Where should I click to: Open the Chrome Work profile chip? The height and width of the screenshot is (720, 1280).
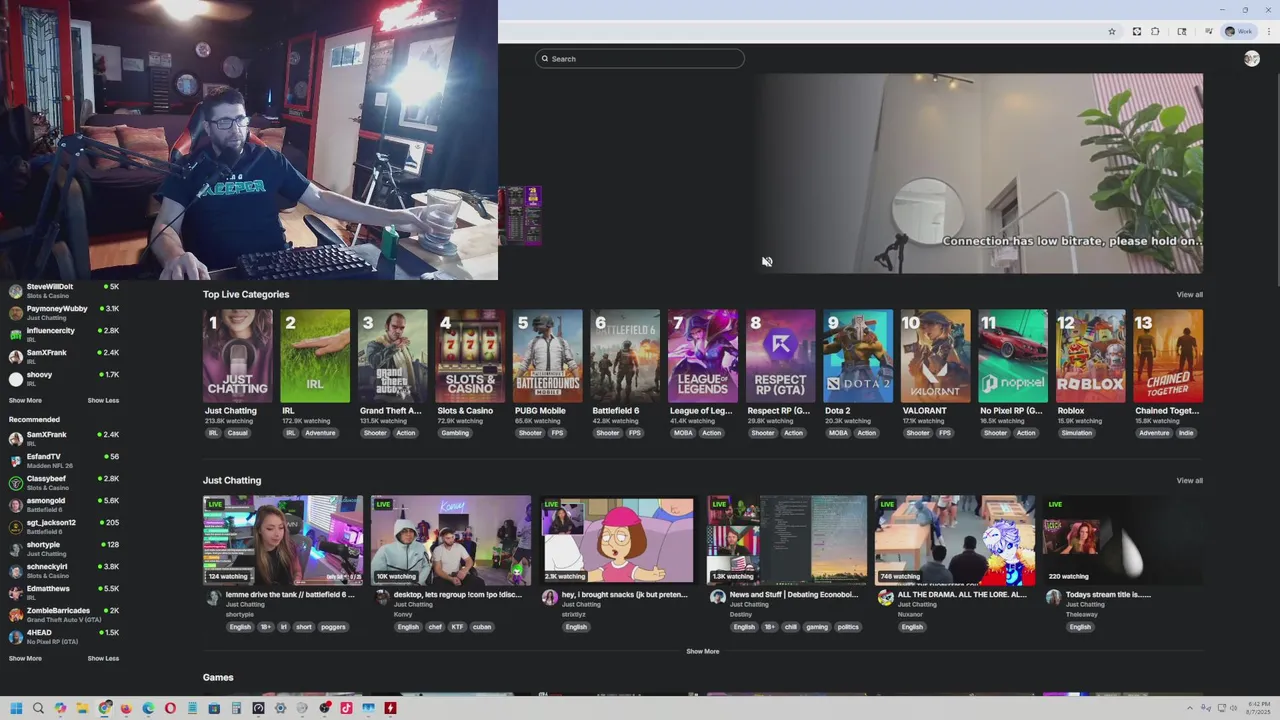pyautogui.click(x=1239, y=32)
